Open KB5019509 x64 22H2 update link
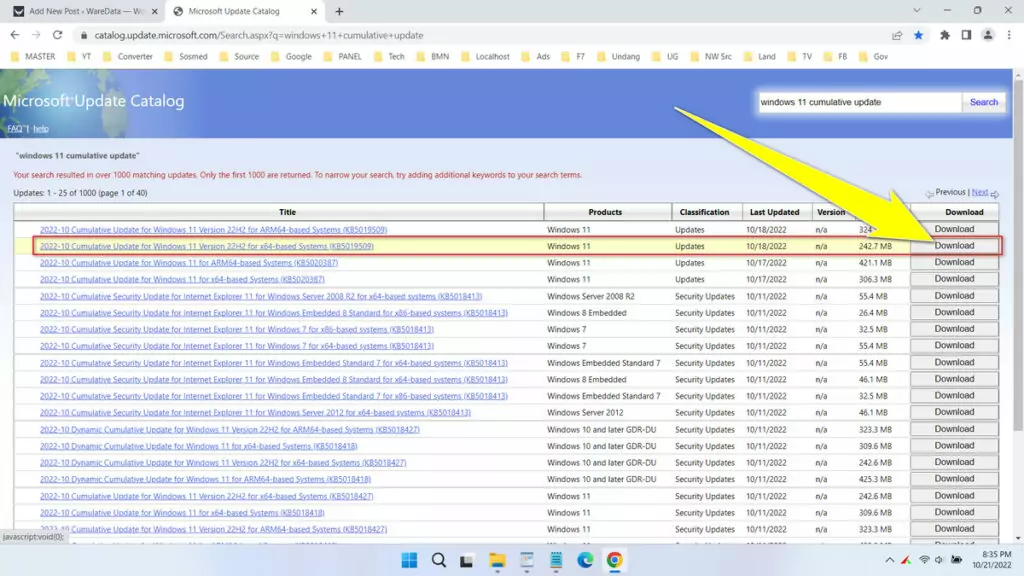This screenshot has width=1024, height=576. pos(206,246)
